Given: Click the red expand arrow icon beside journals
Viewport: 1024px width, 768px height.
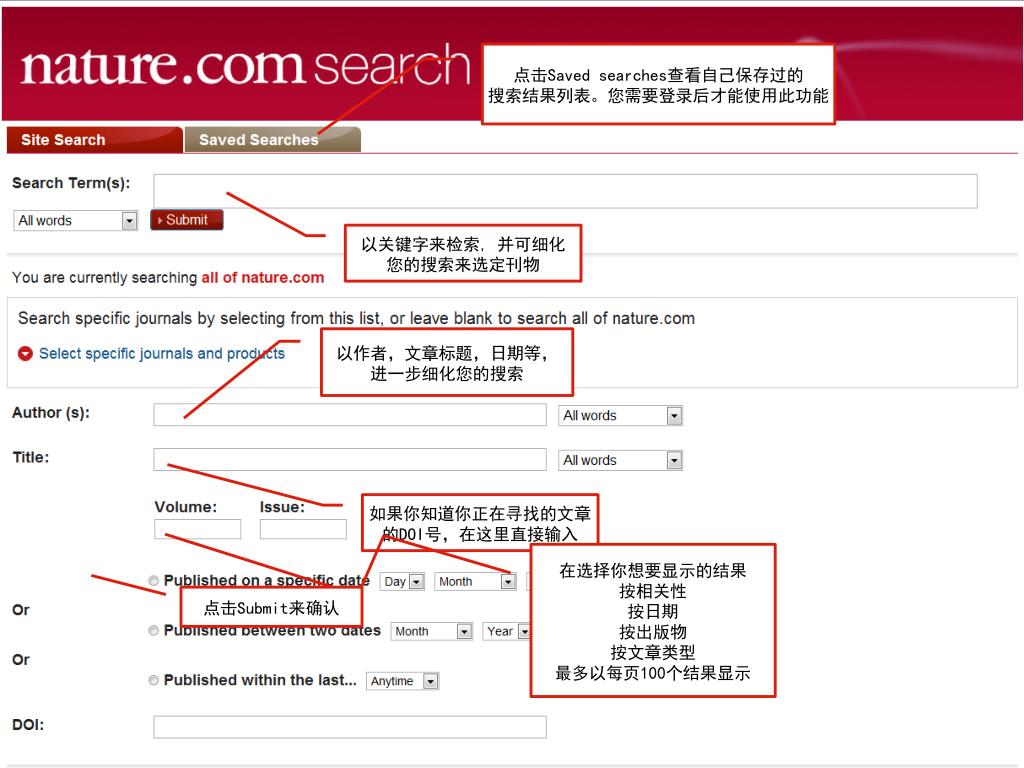Looking at the screenshot, I should [25, 353].
